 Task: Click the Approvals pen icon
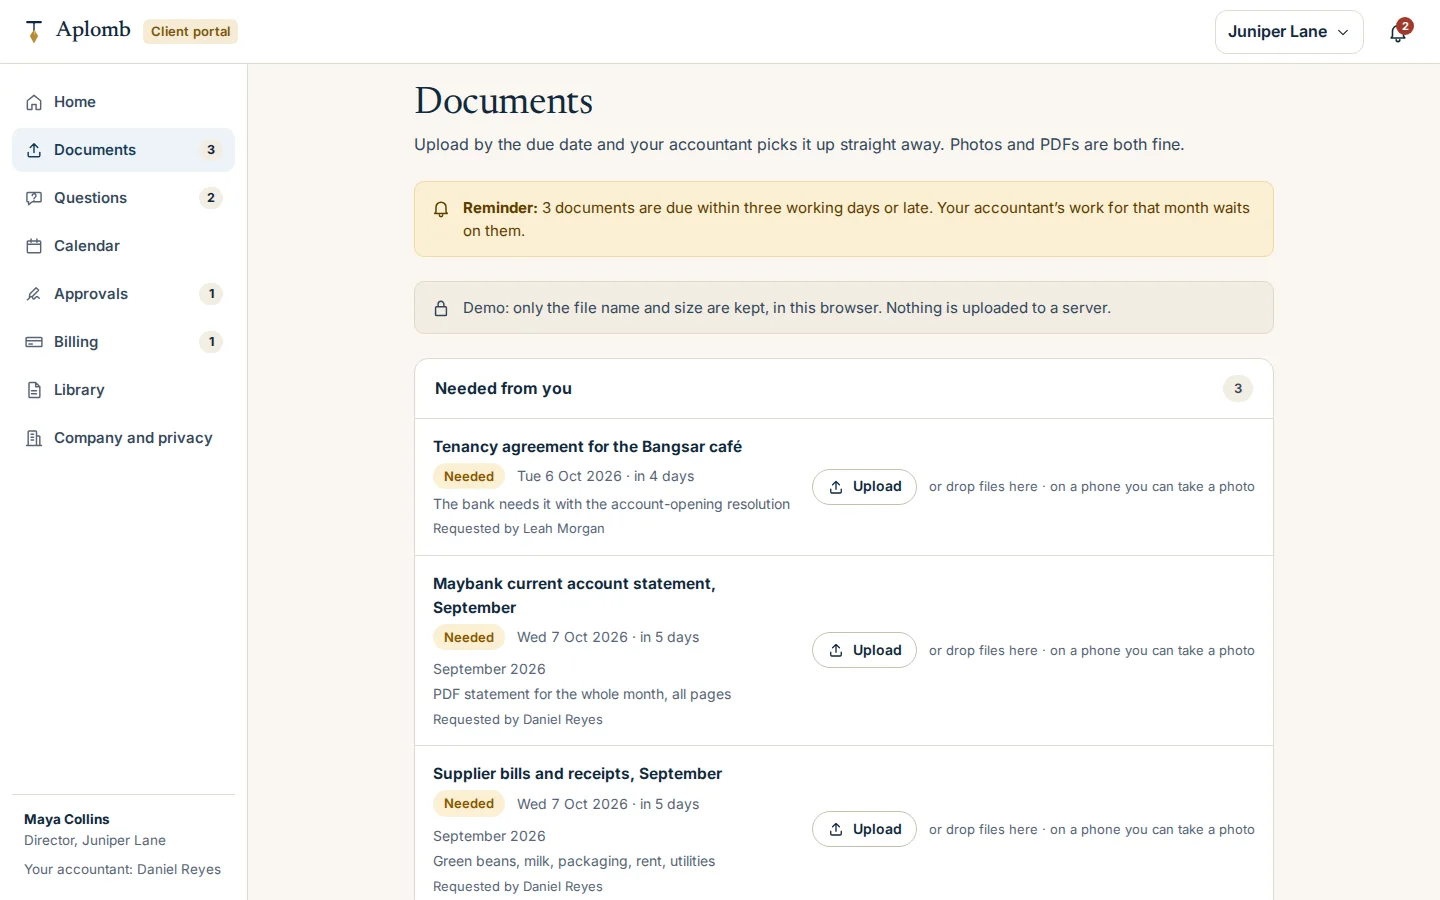[34, 294]
